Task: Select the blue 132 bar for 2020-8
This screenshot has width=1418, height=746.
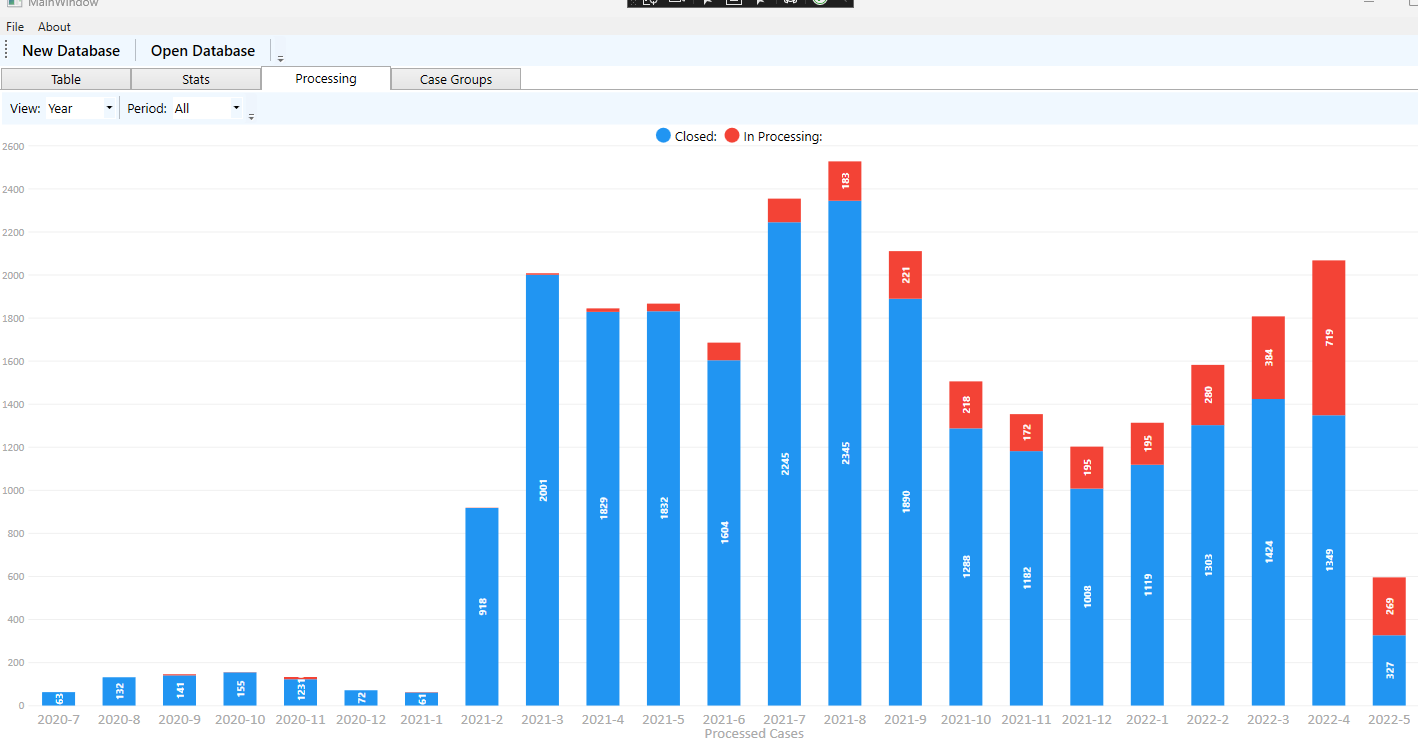Action: (x=119, y=692)
